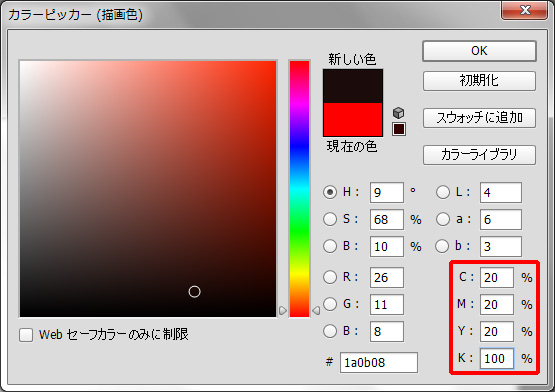Click the brightness field showing 10

pos(387,246)
